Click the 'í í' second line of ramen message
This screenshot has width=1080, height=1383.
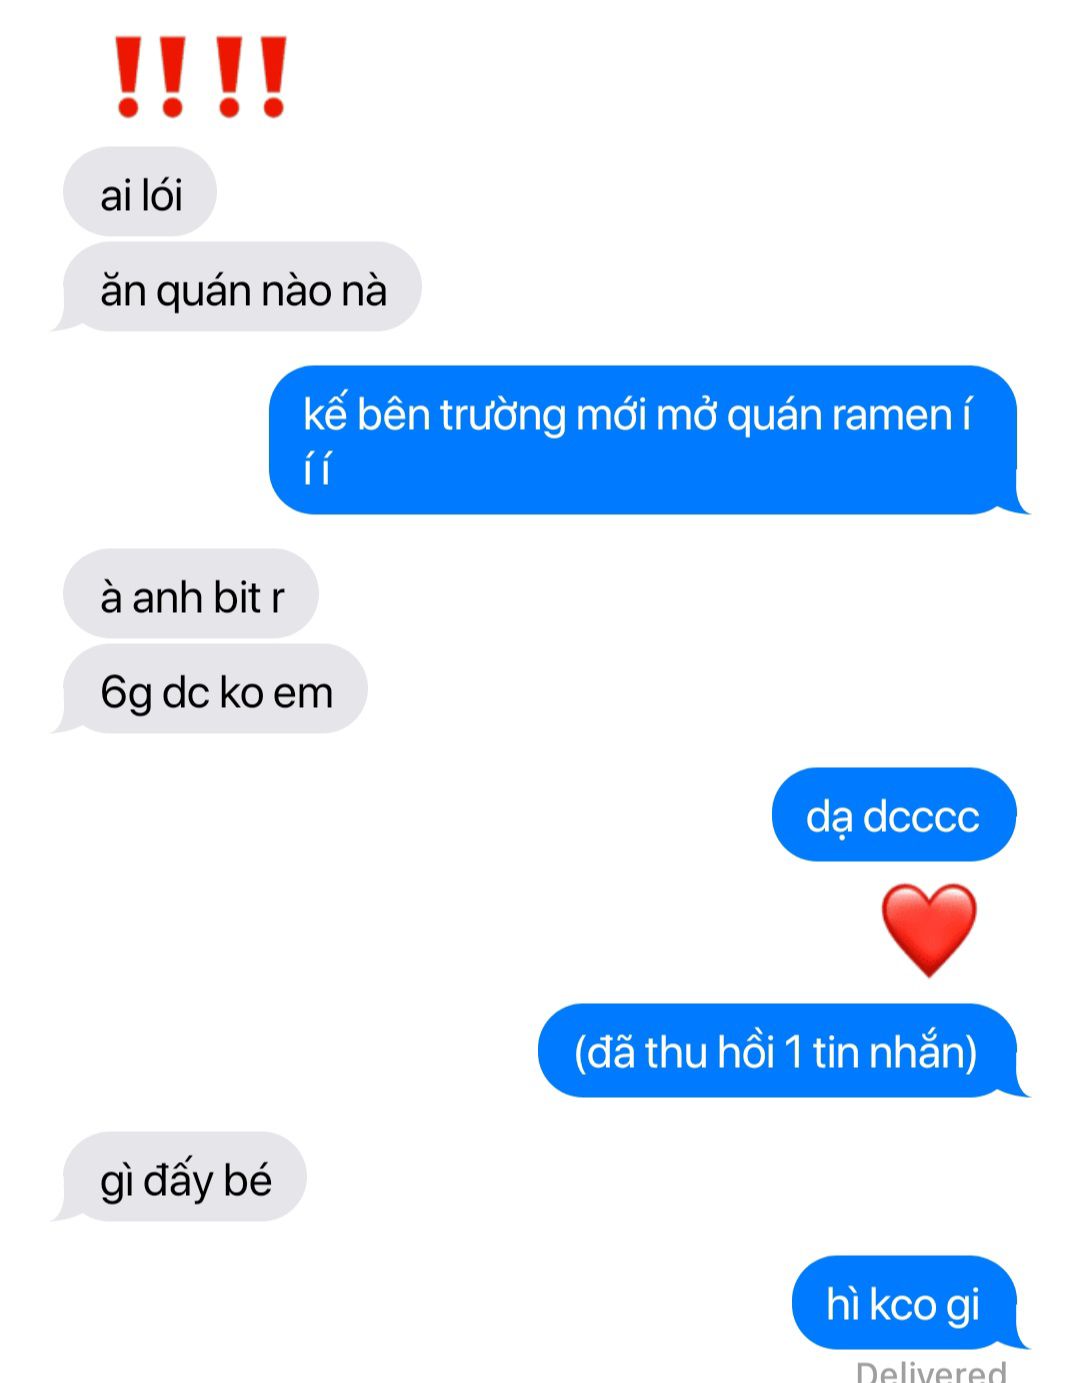316,468
